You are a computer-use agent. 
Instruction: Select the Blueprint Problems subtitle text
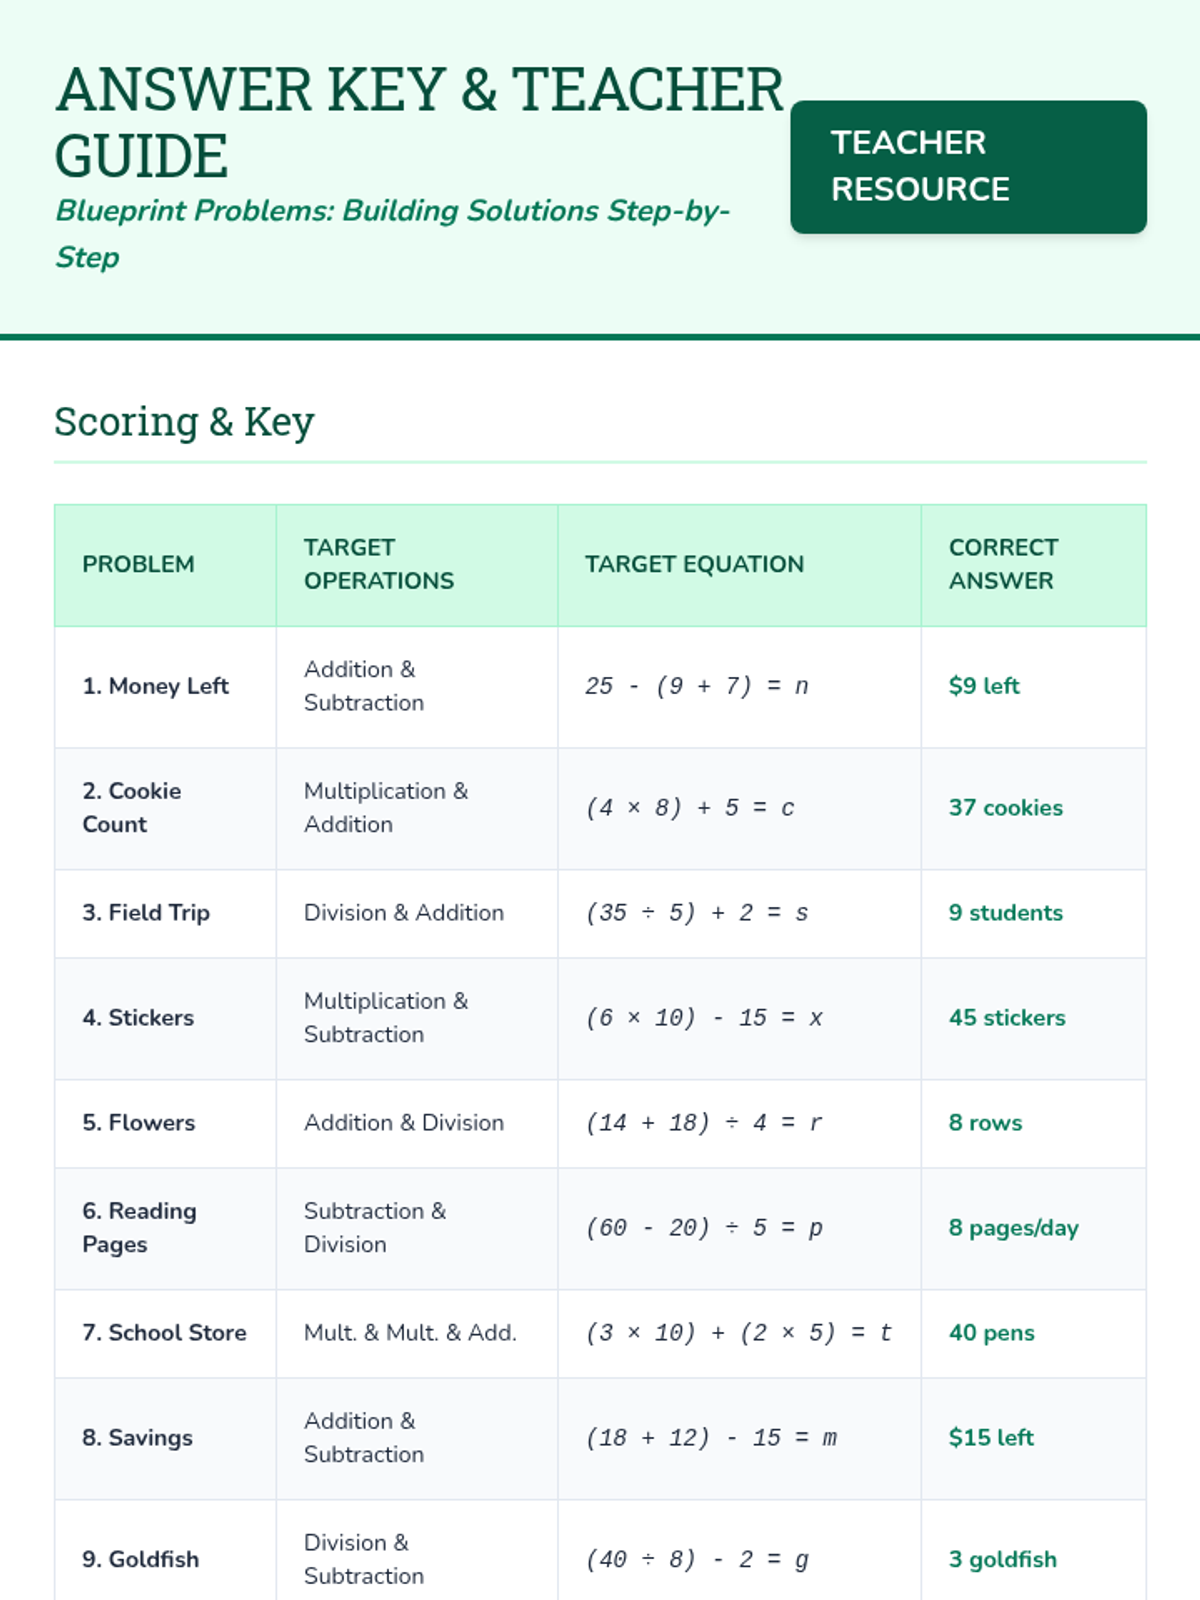pyautogui.click(x=392, y=233)
